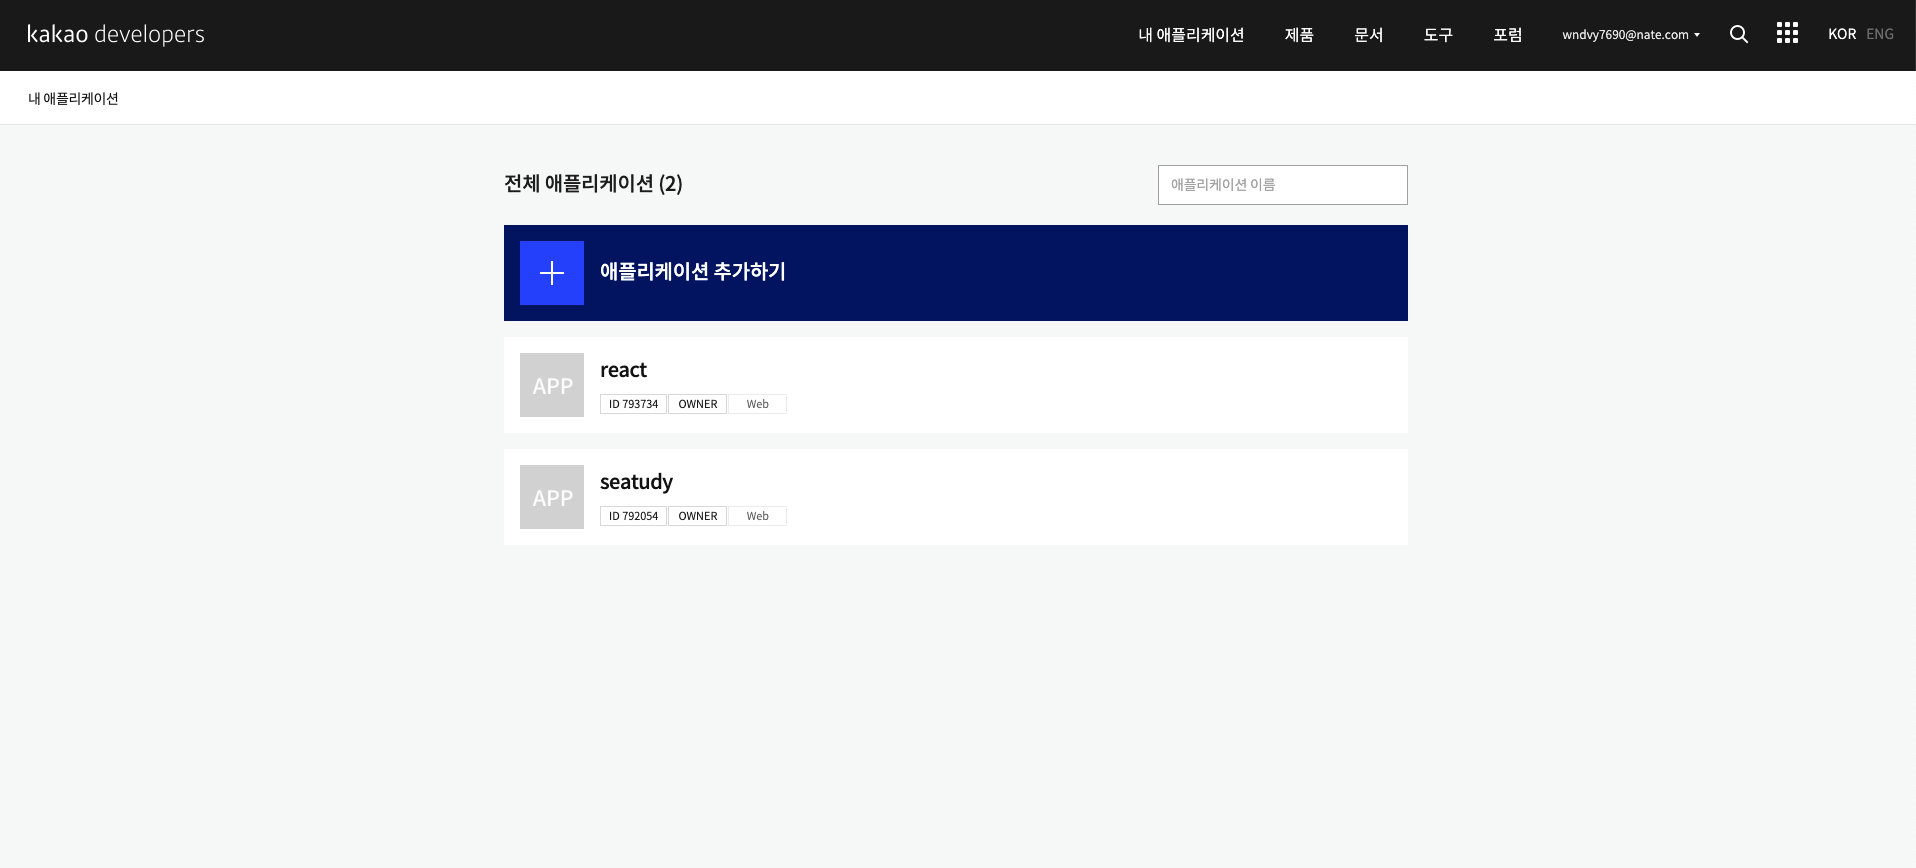This screenshot has height=868, width=1916.
Task: Click the 애플리케이션 이름 search field
Action: click(1282, 185)
